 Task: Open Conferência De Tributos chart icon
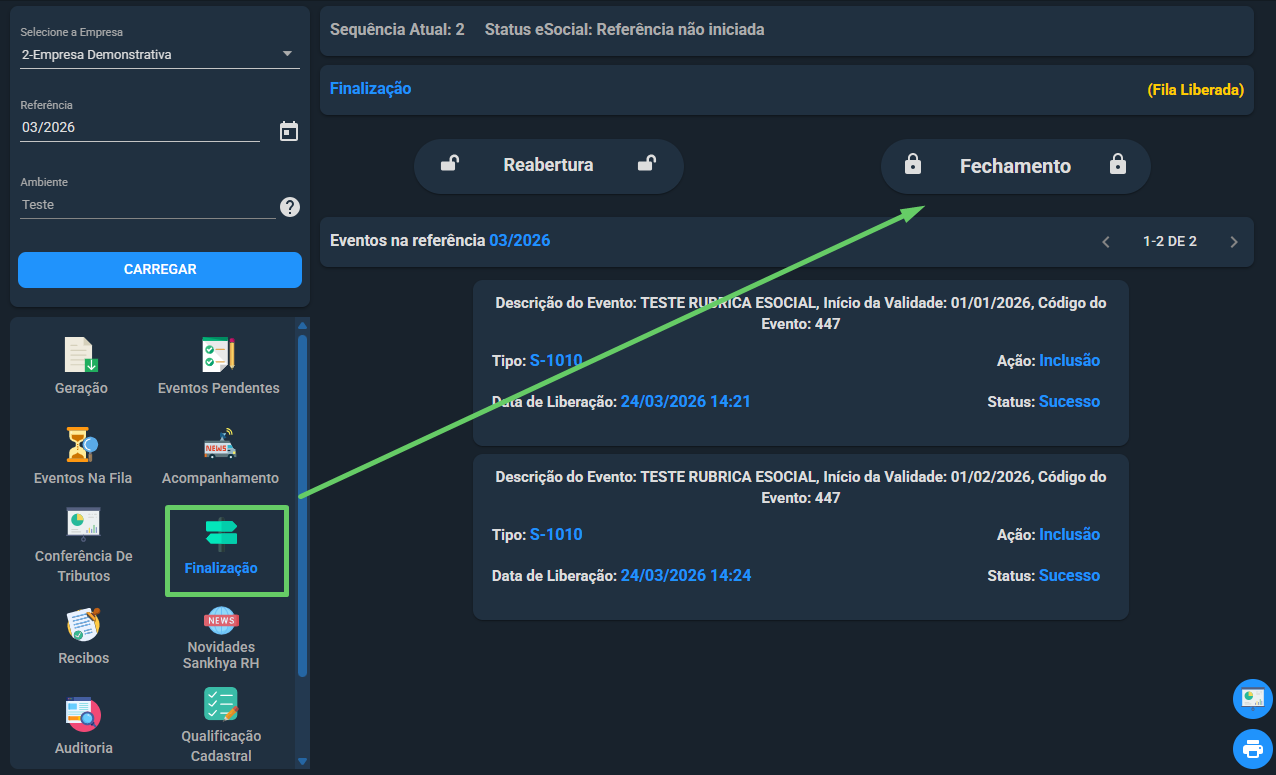(x=83, y=522)
